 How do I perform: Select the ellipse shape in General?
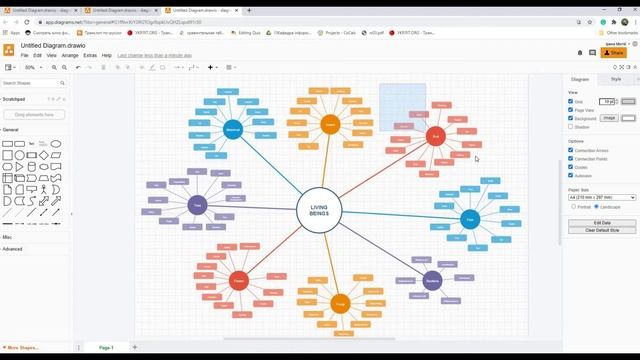(x=56, y=144)
